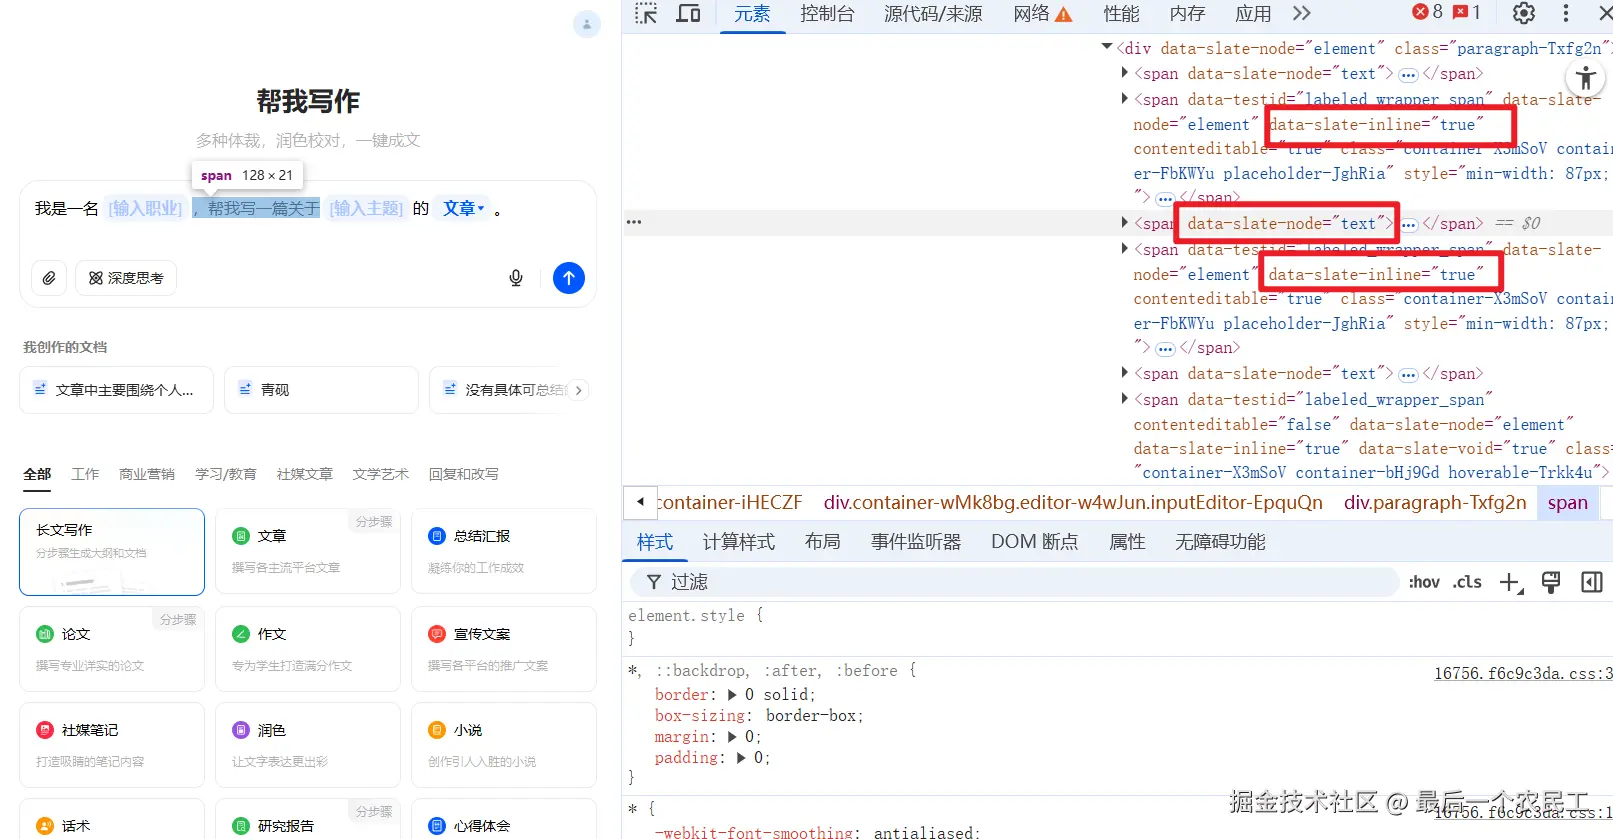Click the new style rule plus icon

[x=1511, y=583]
